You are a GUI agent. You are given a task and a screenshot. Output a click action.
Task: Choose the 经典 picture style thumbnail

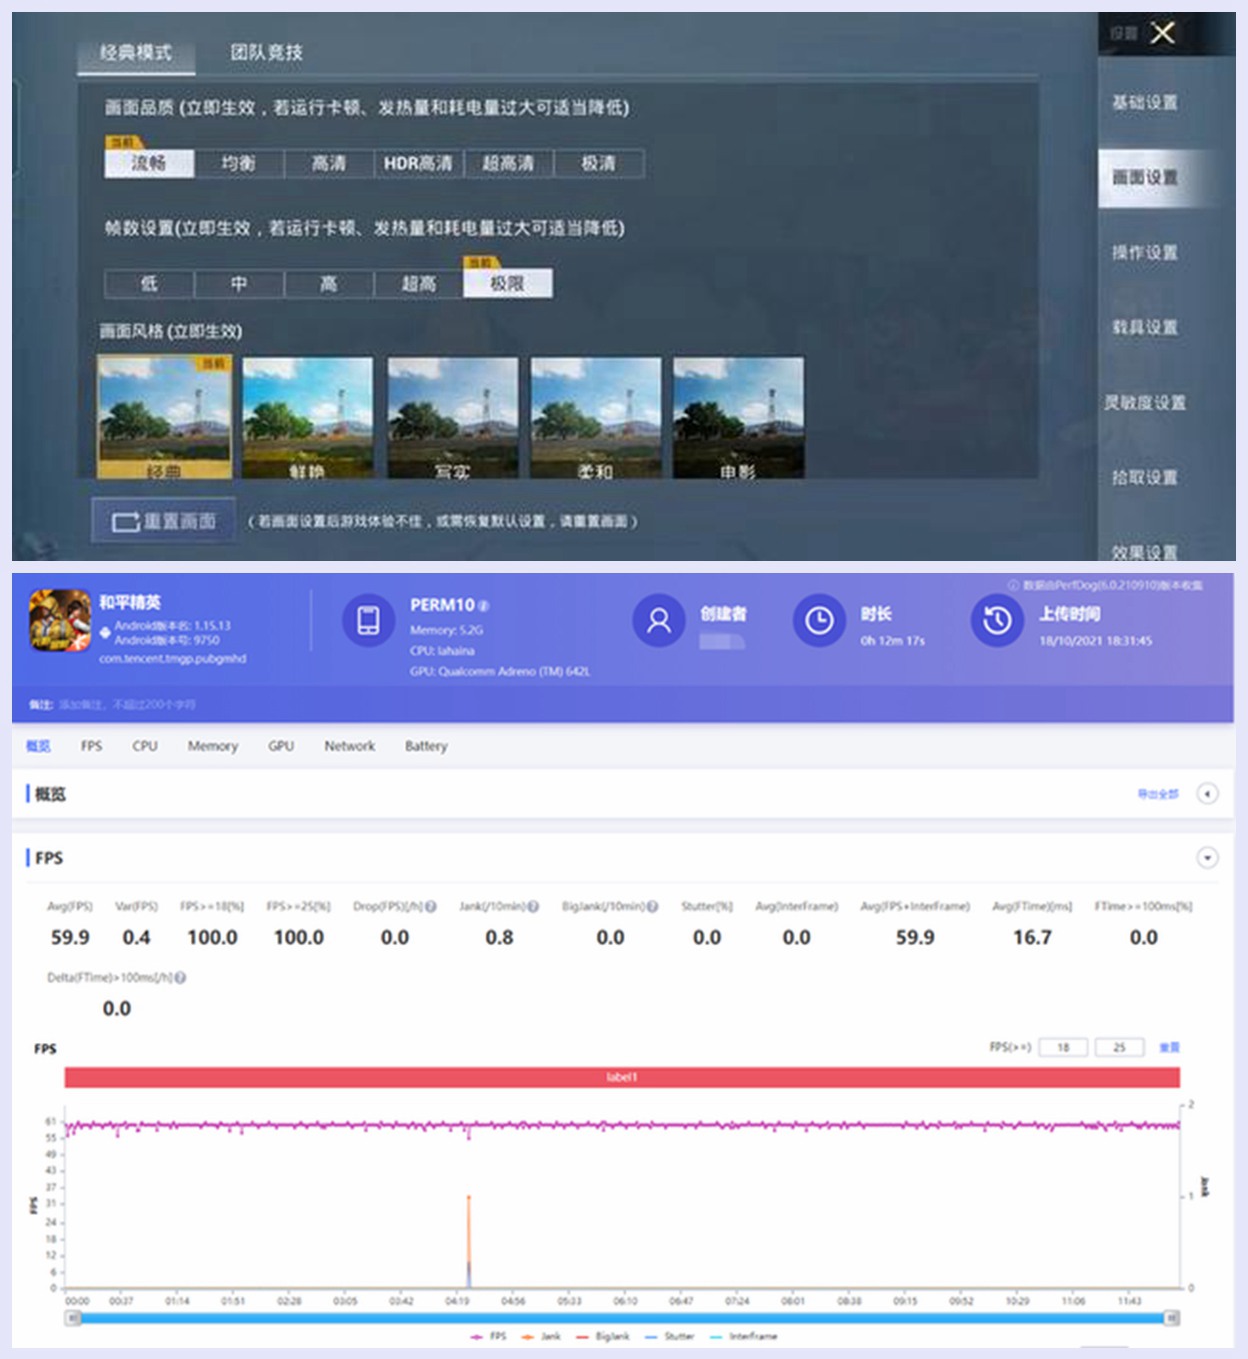tap(165, 417)
